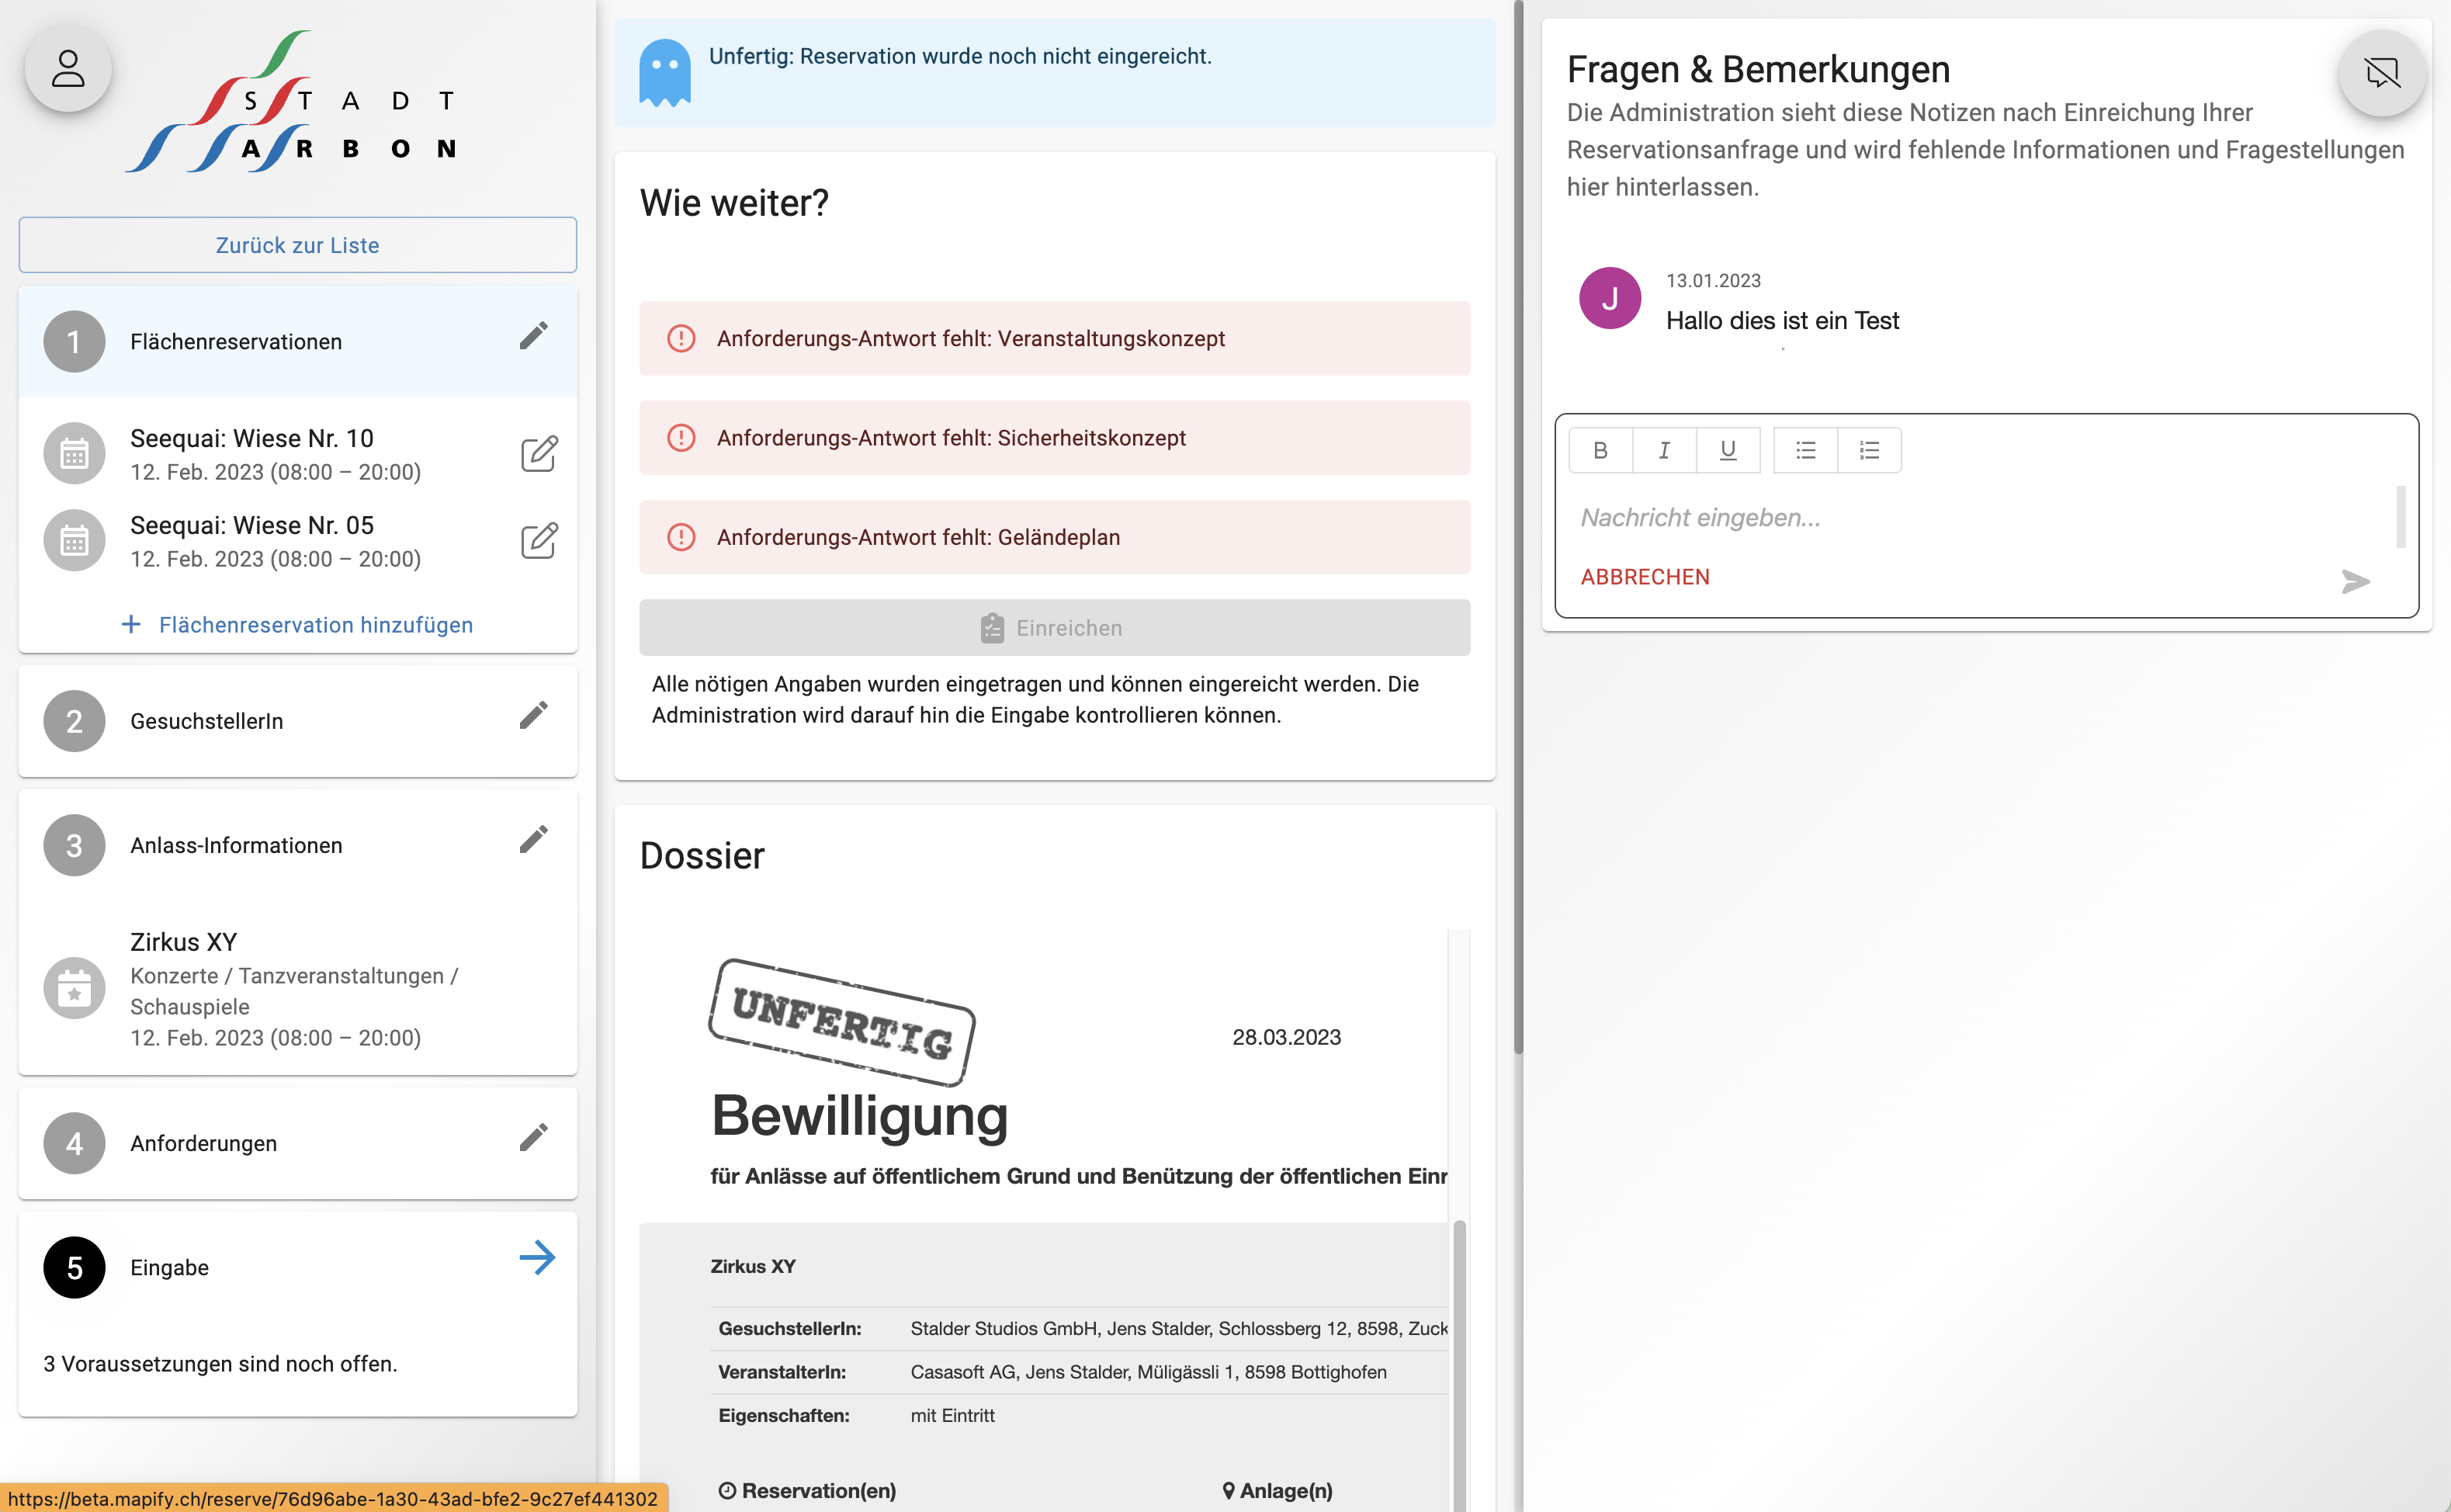Open the Flächenreservationen edit pencil
This screenshot has height=1512, width=2451.
[535, 336]
